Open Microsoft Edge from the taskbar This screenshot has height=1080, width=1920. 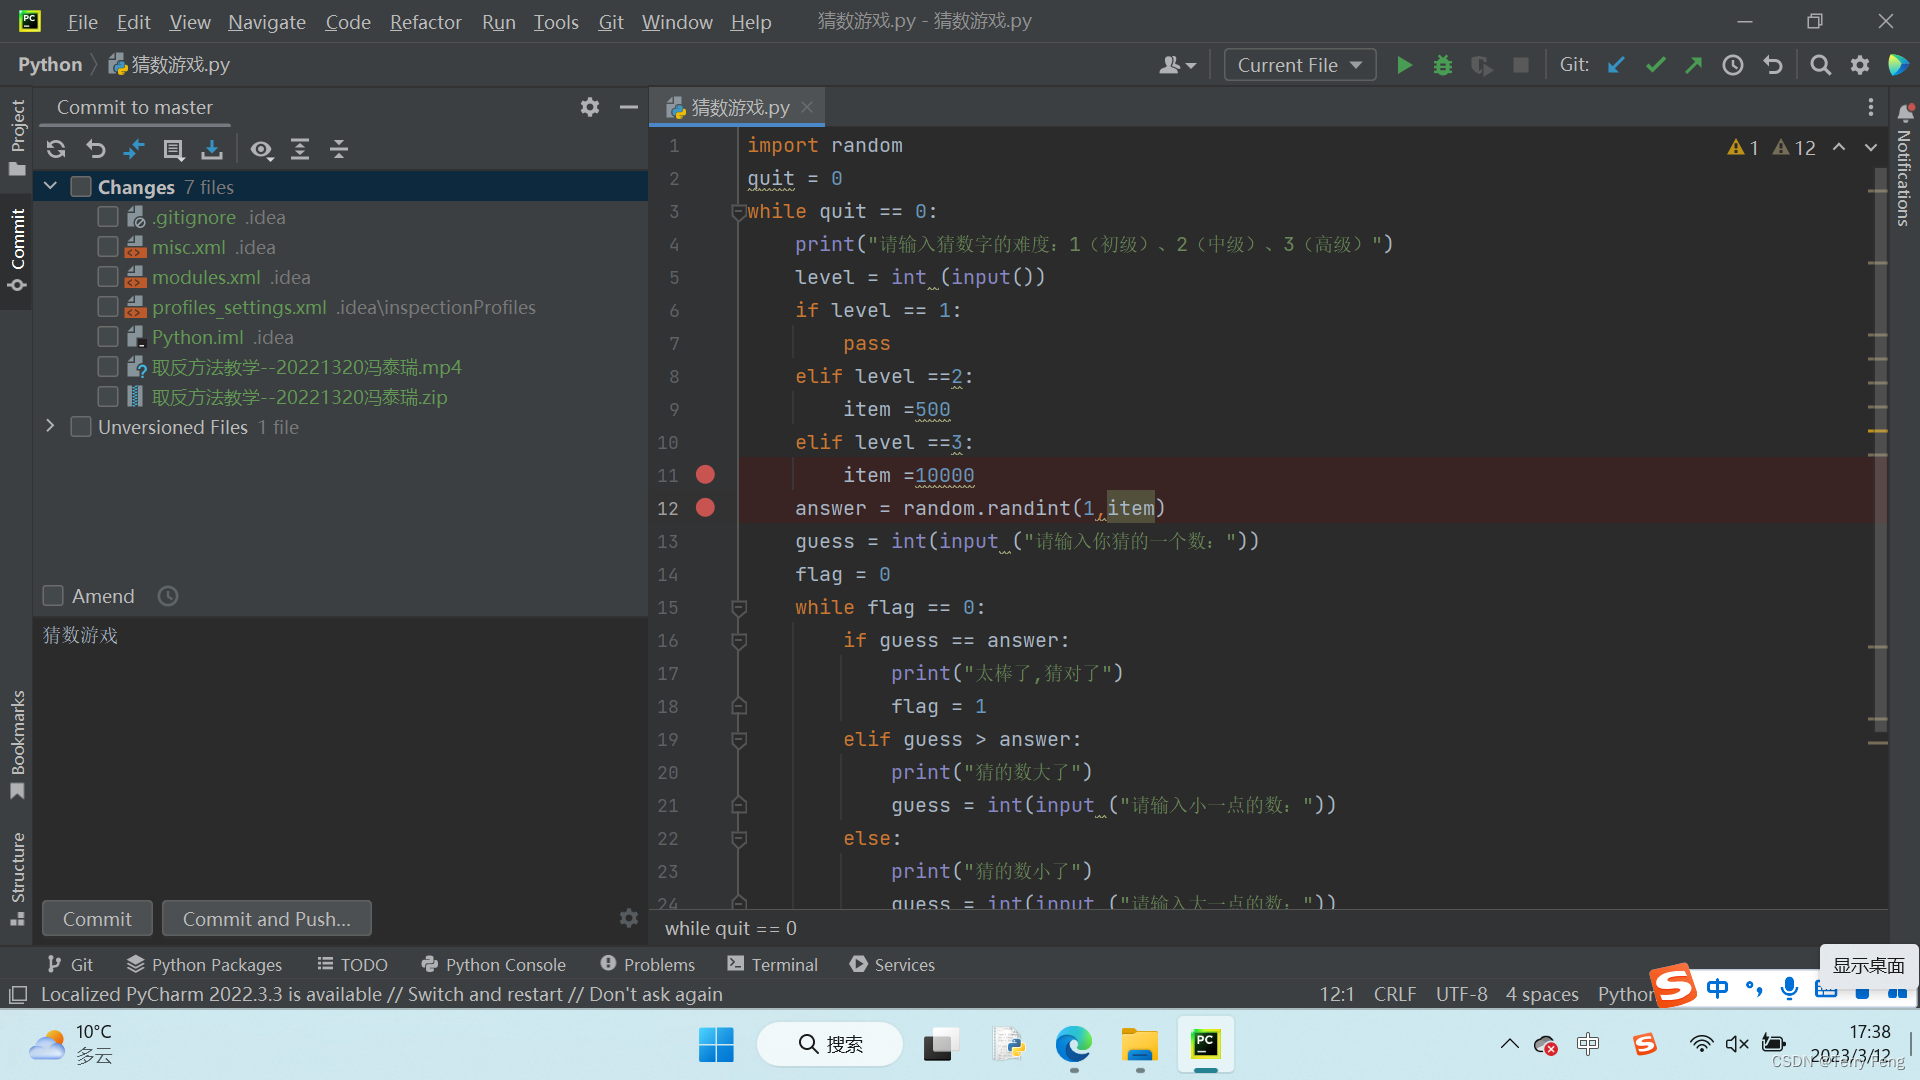tap(1074, 1044)
